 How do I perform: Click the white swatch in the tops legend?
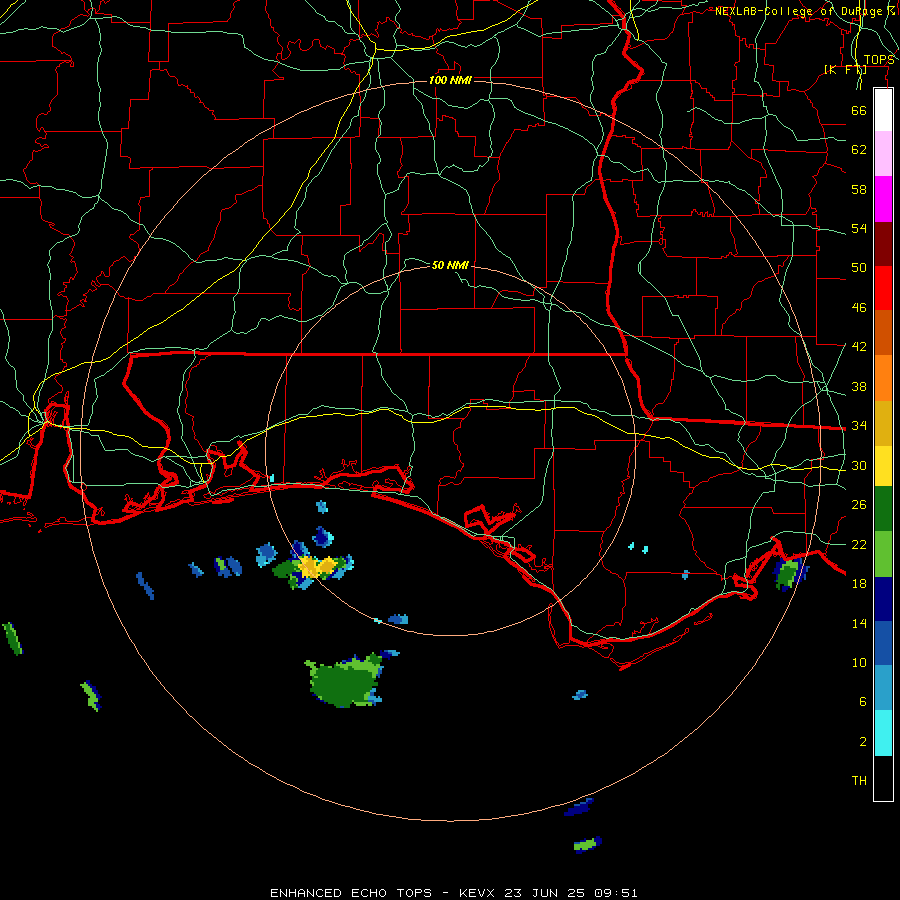pos(883,110)
